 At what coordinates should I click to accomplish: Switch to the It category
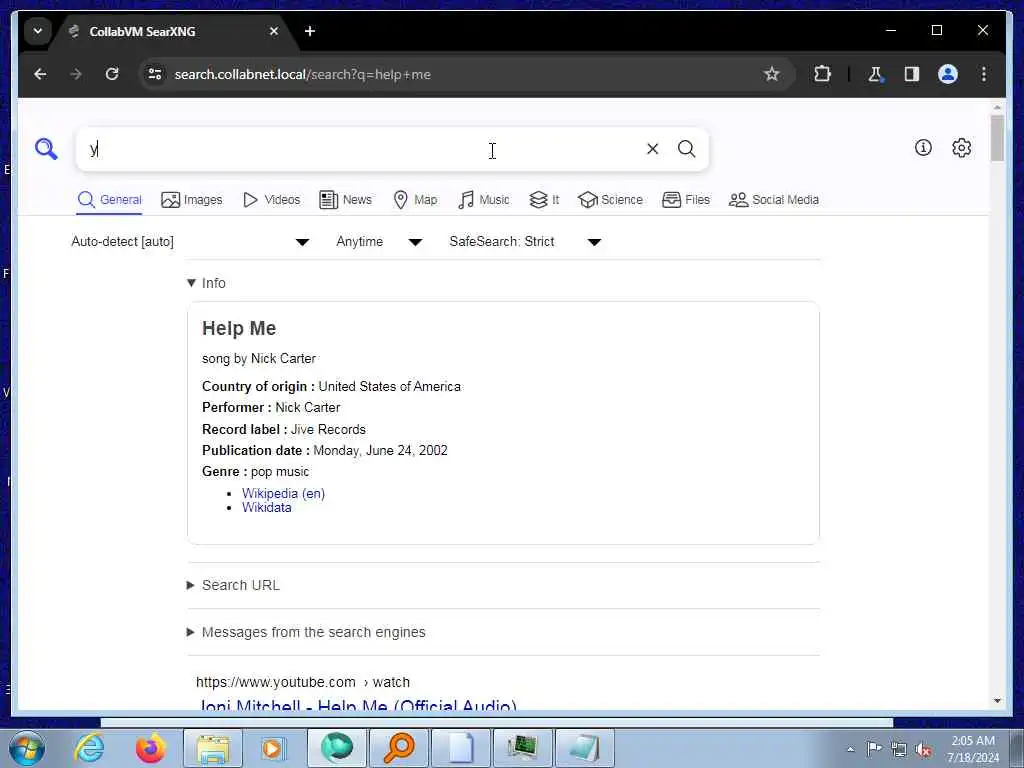coord(544,200)
